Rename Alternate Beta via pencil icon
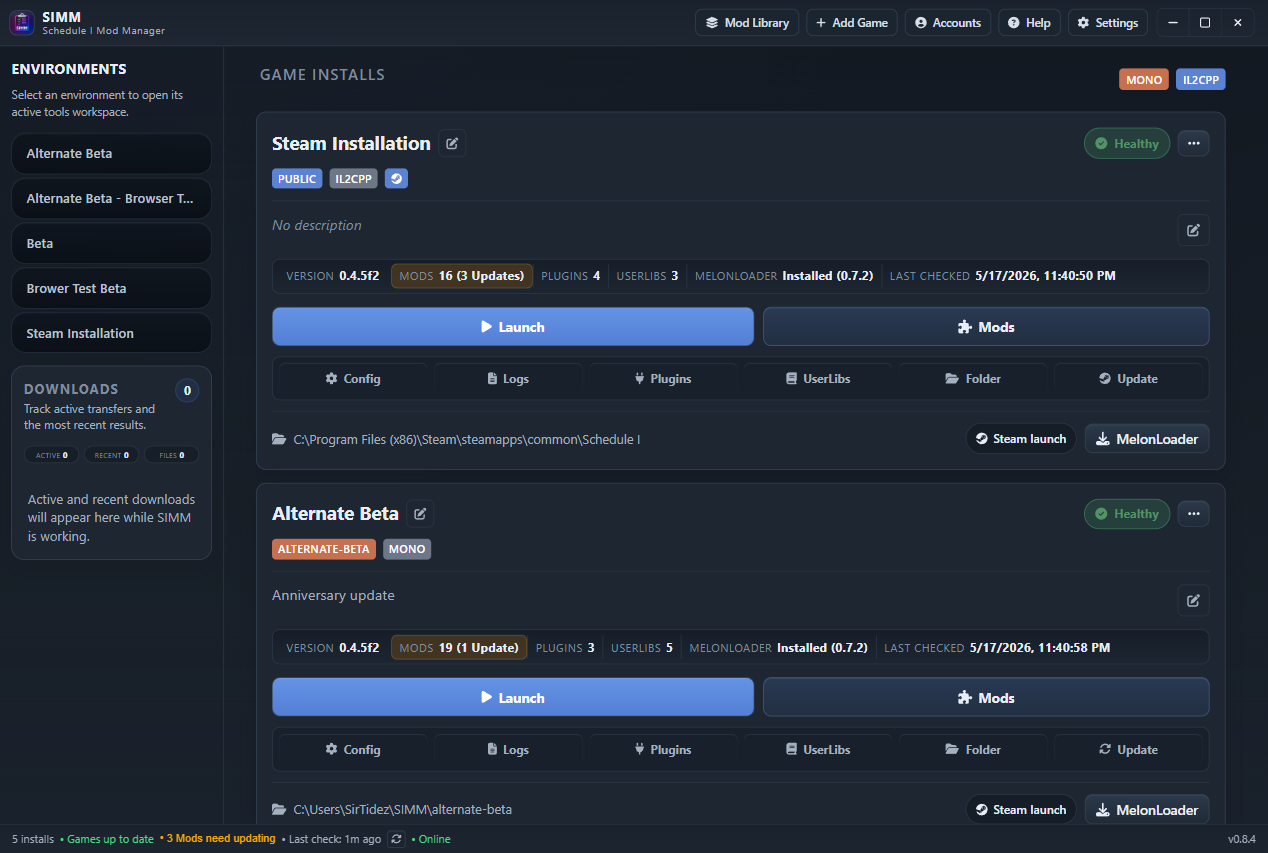This screenshot has height=853, width=1268. click(420, 513)
